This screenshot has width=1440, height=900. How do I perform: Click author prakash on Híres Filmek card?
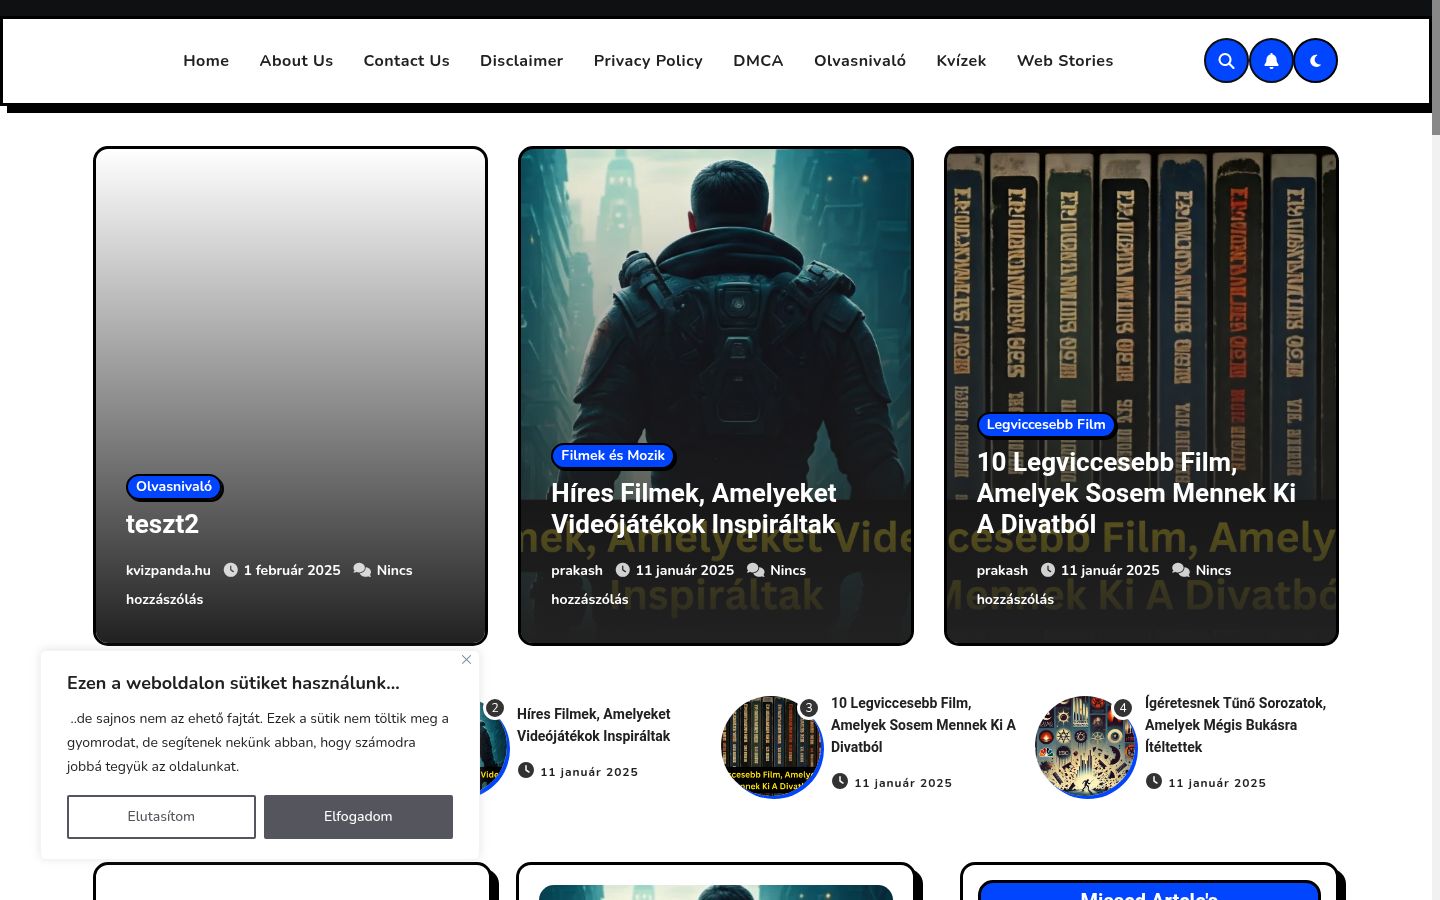click(x=577, y=570)
